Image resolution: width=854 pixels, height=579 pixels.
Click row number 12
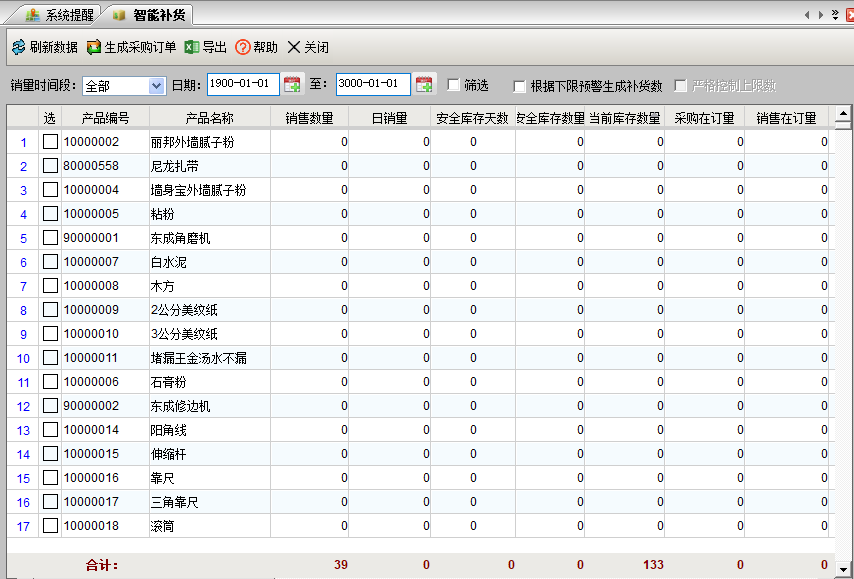(x=23, y=406)
